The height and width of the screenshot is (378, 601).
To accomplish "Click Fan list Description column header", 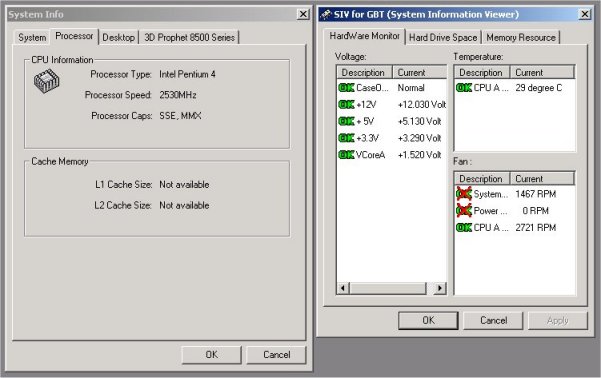I will (x=482, y=179).
